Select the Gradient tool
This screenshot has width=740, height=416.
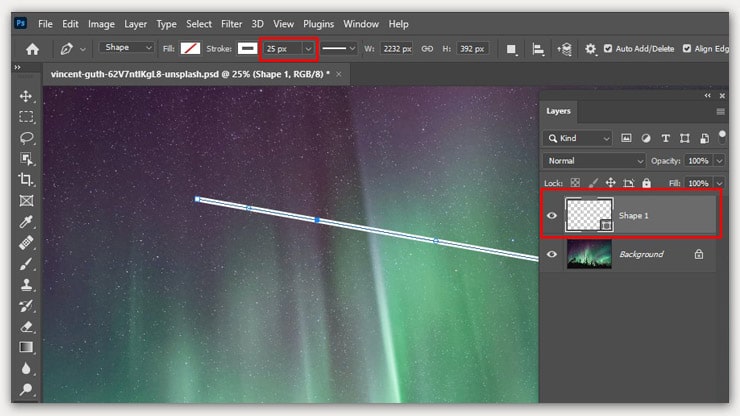[x=26, y=348]
